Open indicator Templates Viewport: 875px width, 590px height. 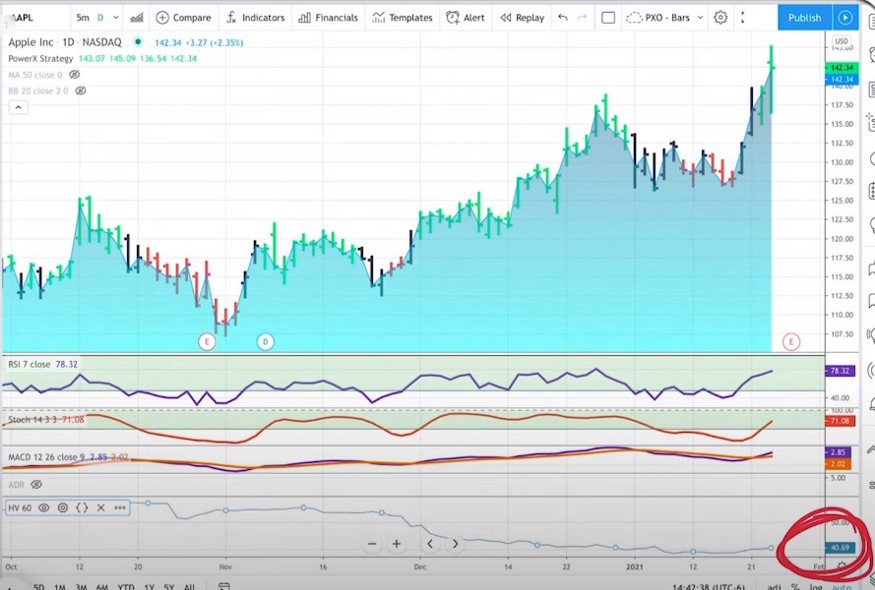(402, 18)
